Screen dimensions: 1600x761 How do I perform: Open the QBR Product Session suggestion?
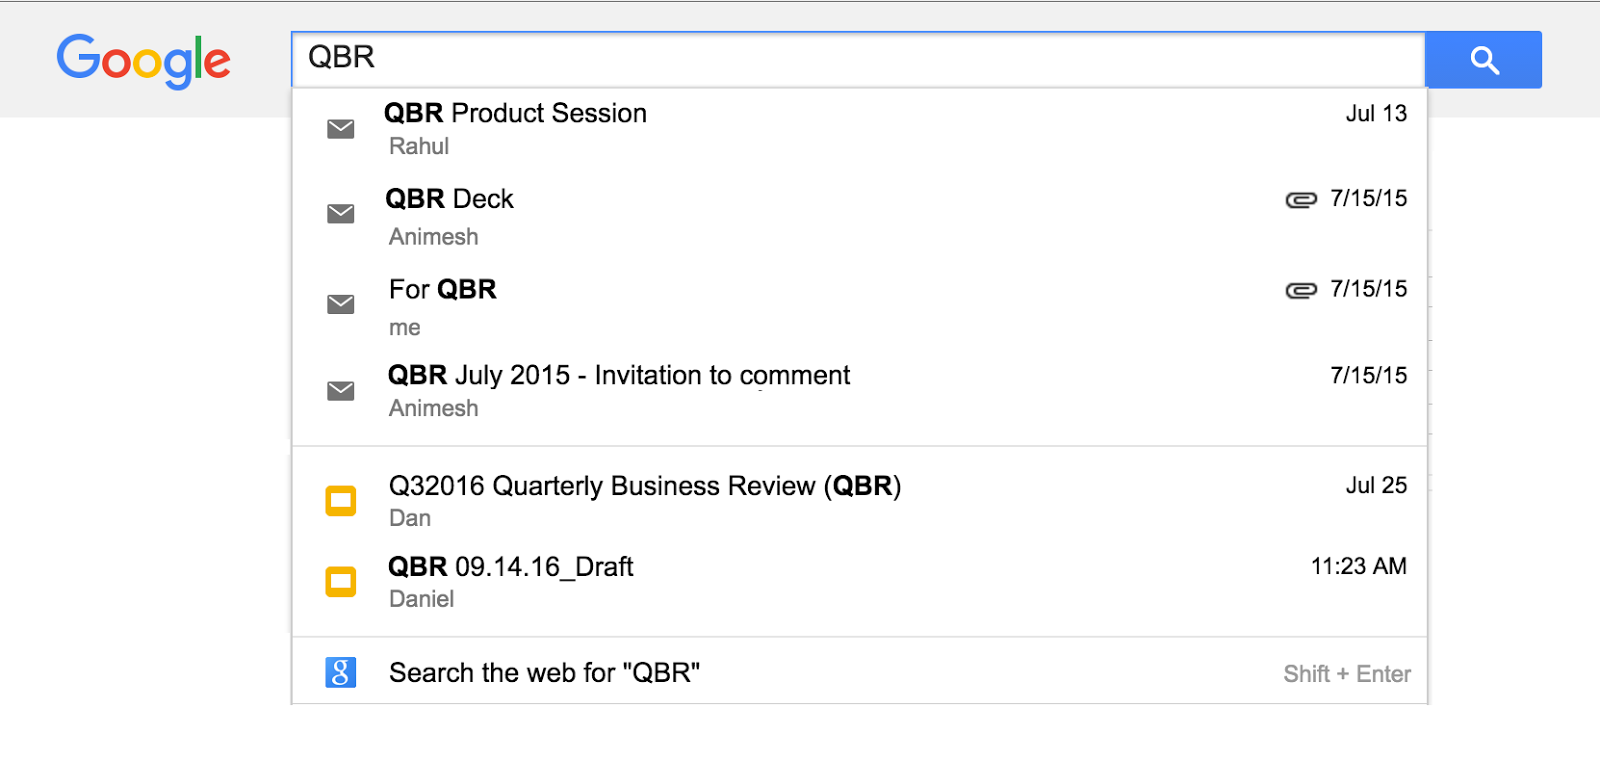[x=859, y=130]
